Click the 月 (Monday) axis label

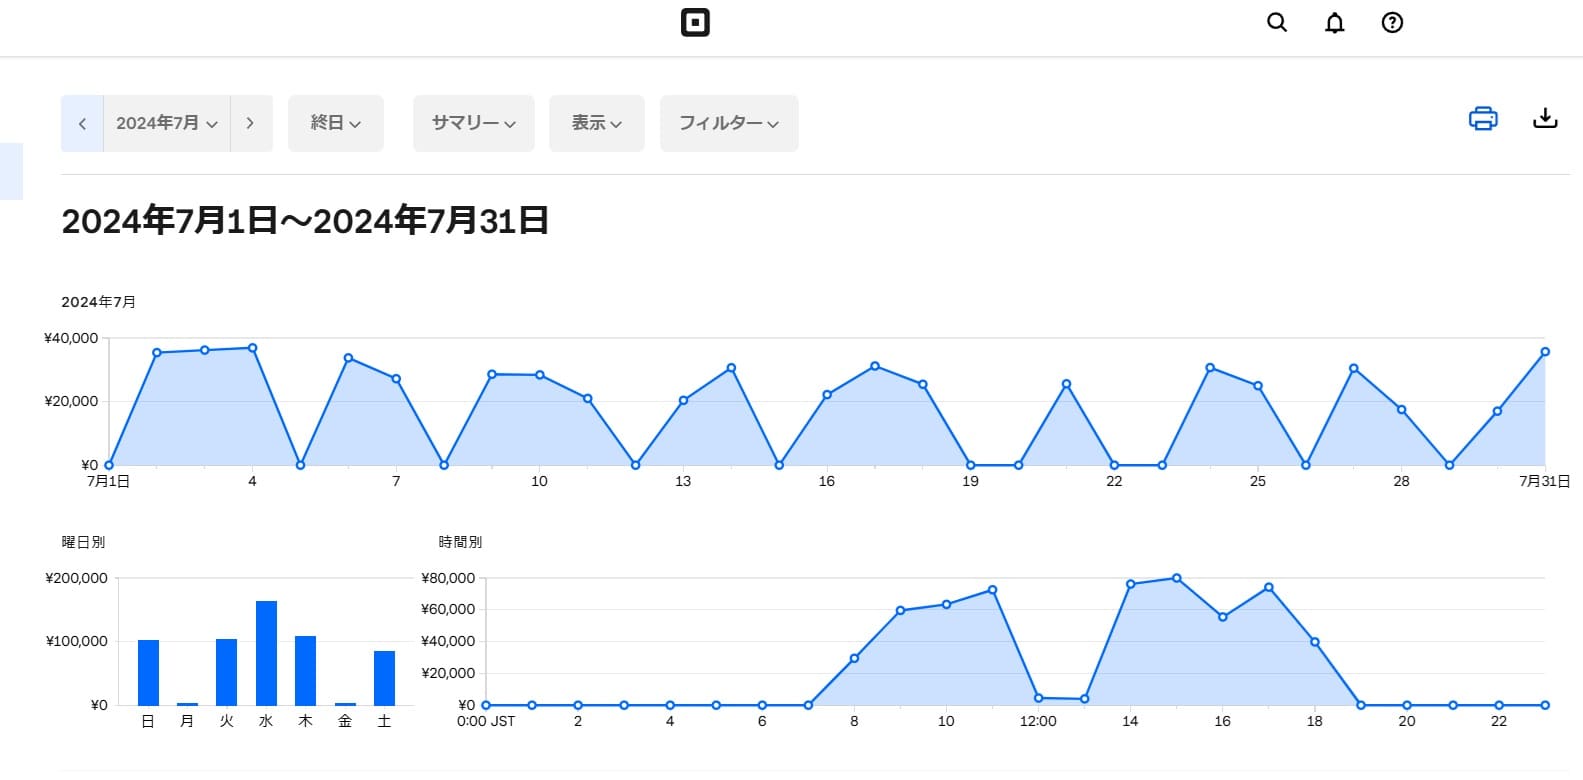(187, 721)
